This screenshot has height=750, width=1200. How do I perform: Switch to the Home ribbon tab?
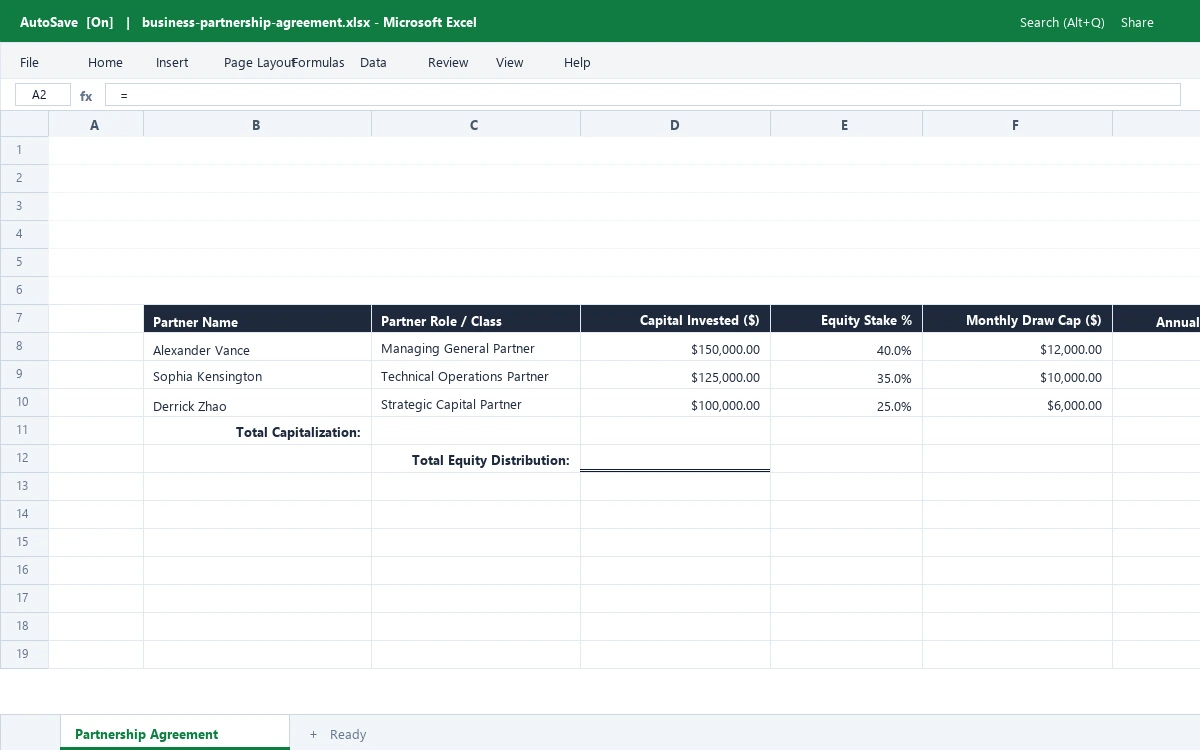[x=105, y=62]
